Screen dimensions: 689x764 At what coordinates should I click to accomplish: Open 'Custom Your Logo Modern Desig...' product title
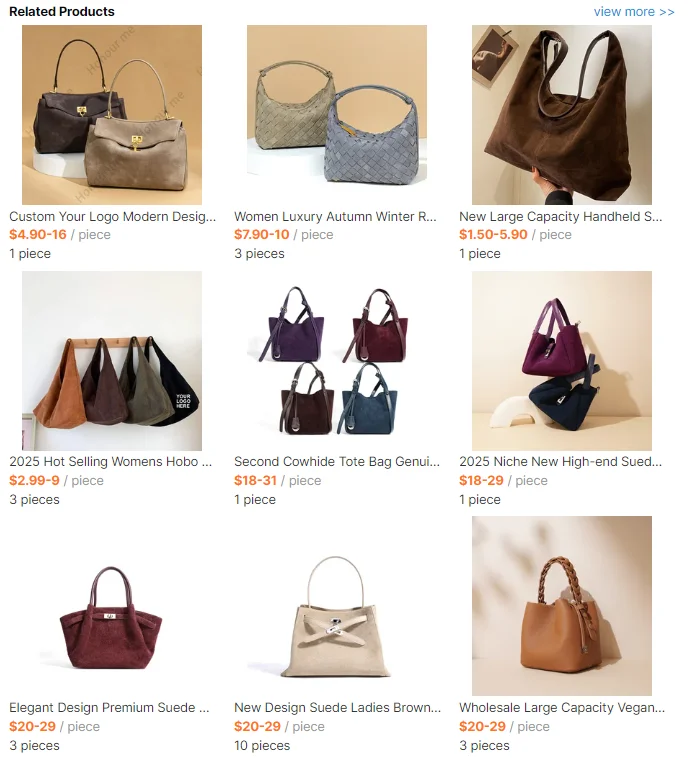[x=113, y=217]
